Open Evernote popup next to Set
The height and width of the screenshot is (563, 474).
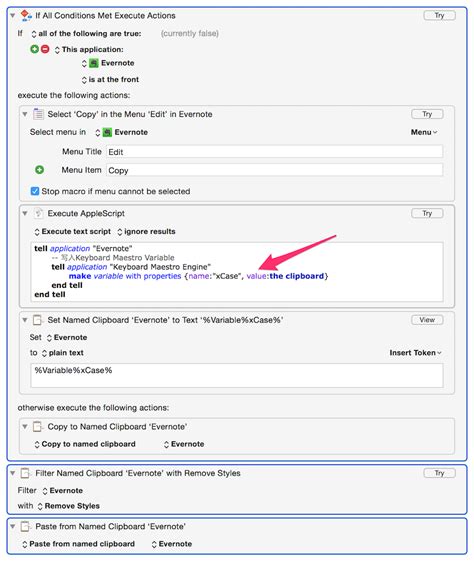point(67,338)
